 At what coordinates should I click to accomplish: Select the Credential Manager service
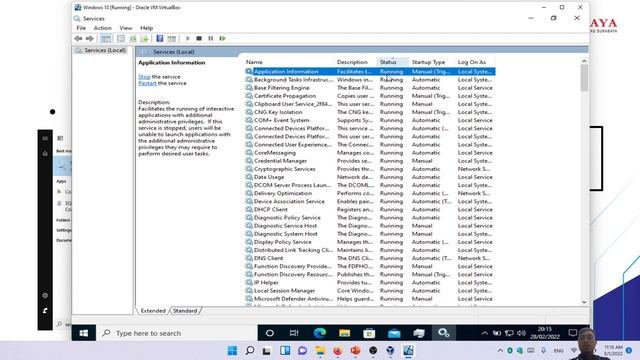point(370,161)
